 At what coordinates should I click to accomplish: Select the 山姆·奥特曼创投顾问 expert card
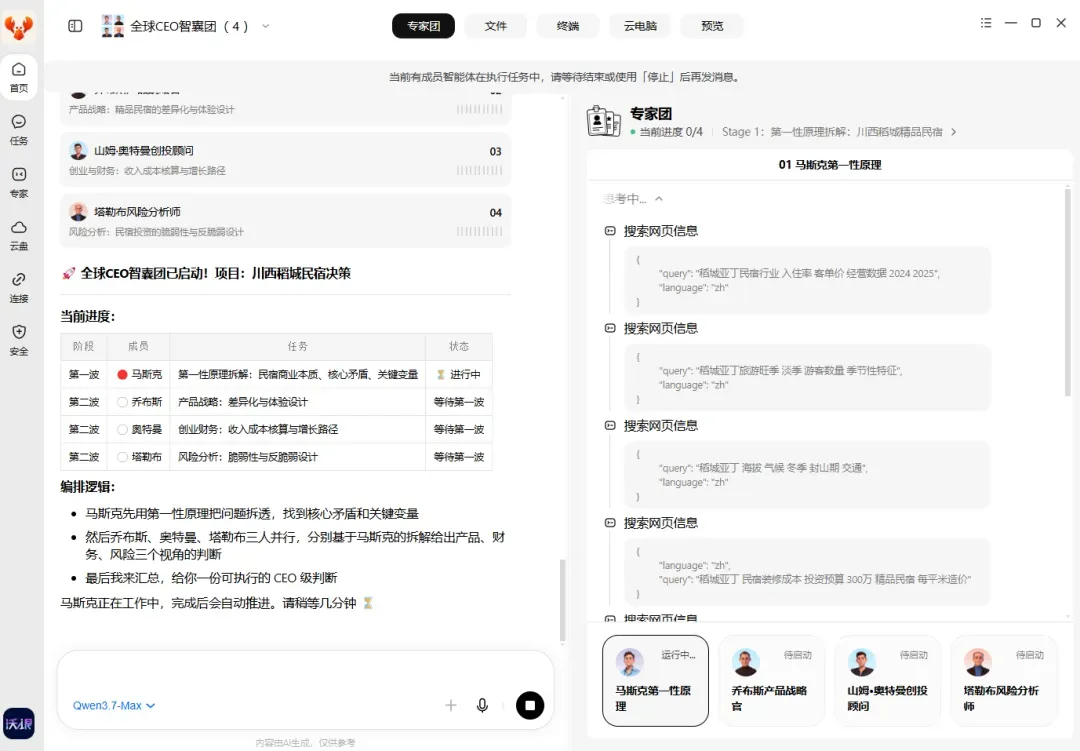tap(888, 681)
